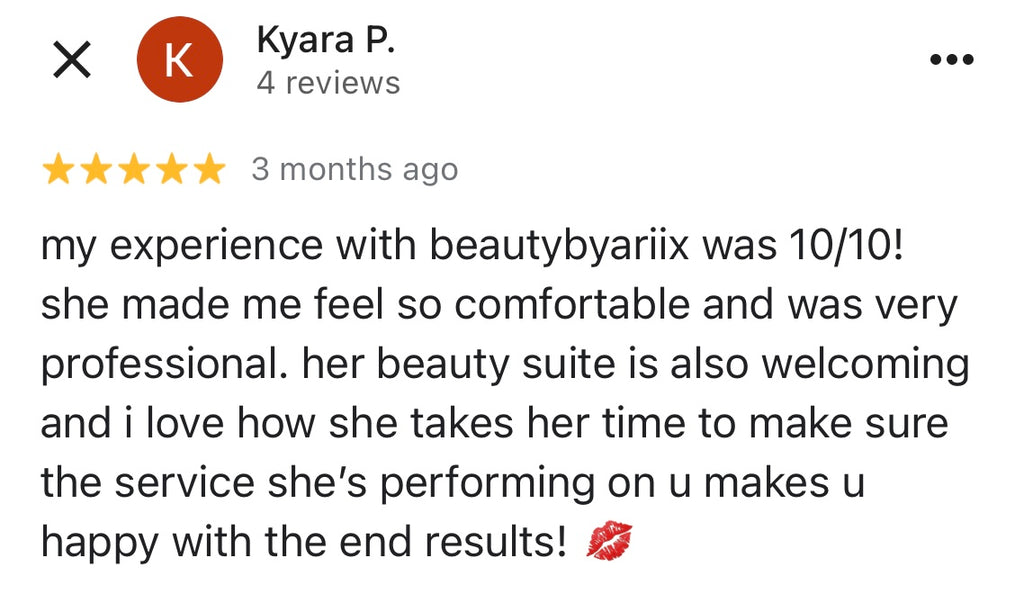Click the third yellow rating star
The width and height of the screenshot is (1024, 612).
pos(134,170)
